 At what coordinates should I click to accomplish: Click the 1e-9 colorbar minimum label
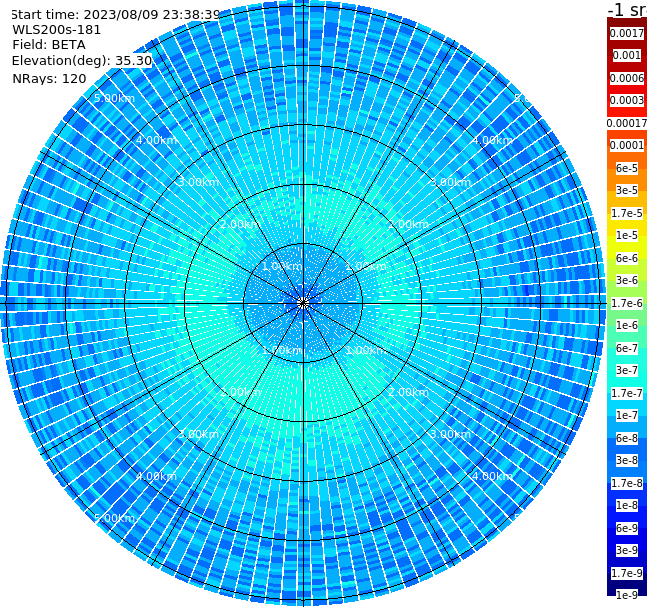click(x=627, y=595)
